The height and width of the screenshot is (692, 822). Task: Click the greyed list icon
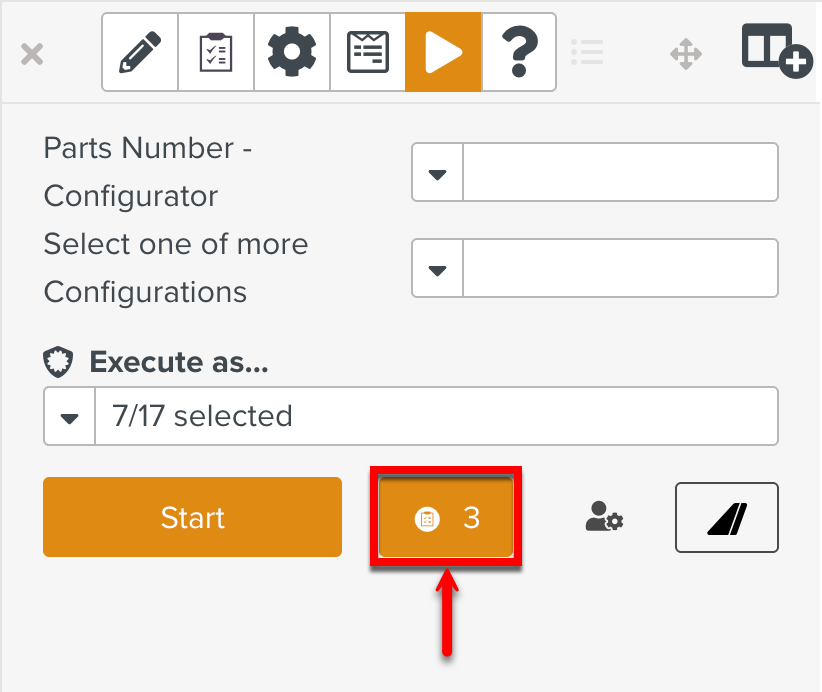pos(587,52)
